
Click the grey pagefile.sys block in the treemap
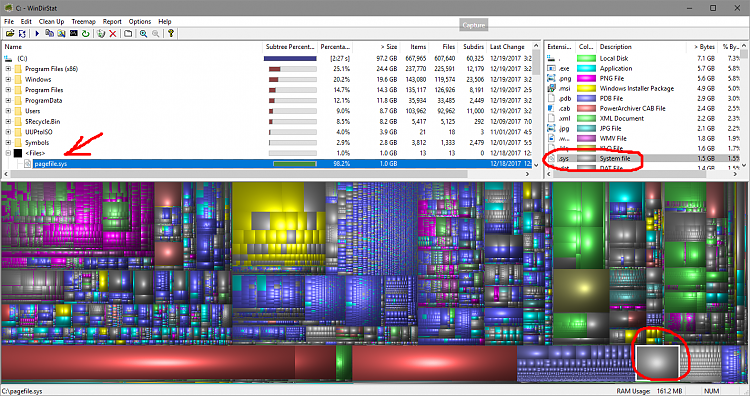click(x=658, y=362)
